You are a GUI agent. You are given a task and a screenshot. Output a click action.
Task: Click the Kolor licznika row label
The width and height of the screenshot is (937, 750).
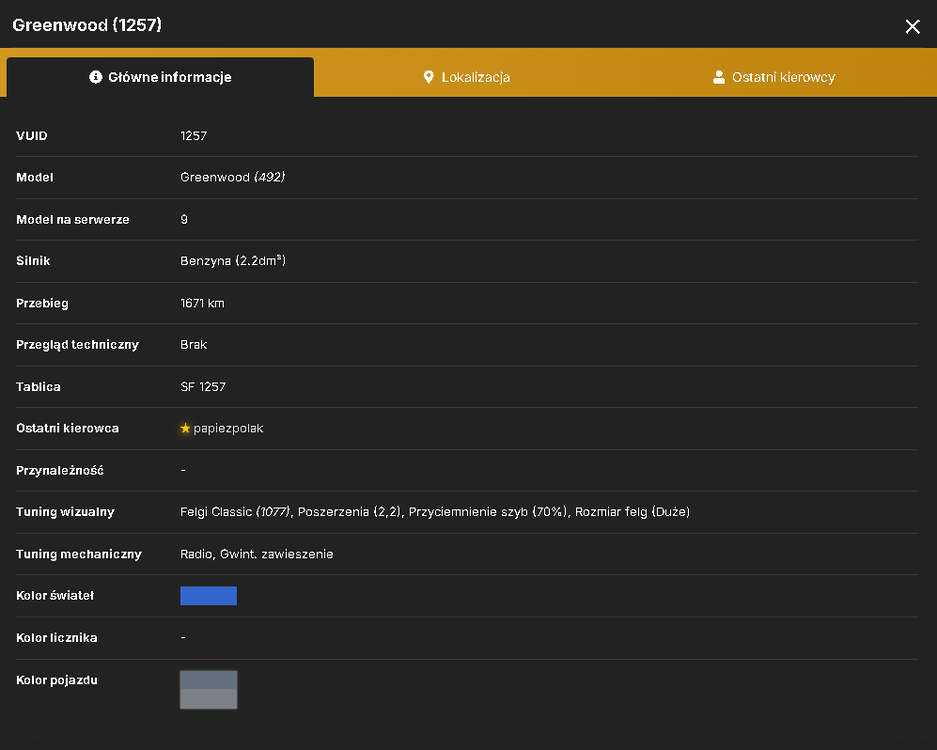57,638
